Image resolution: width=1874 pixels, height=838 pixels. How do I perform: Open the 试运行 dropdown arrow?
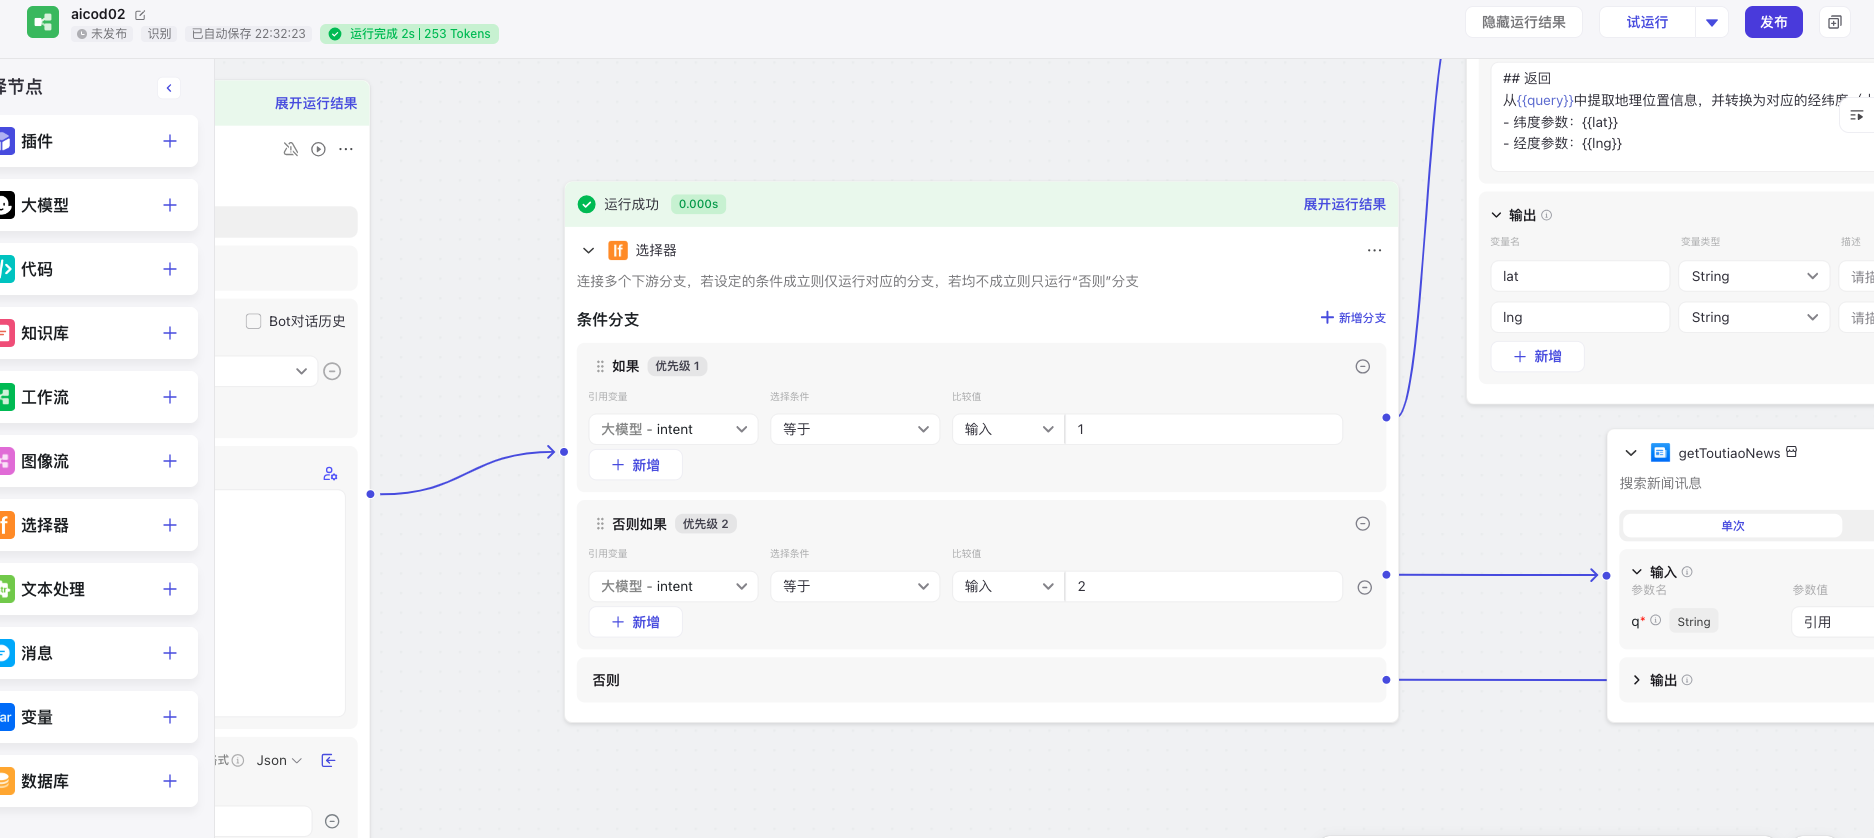[x=1712, y=22]
